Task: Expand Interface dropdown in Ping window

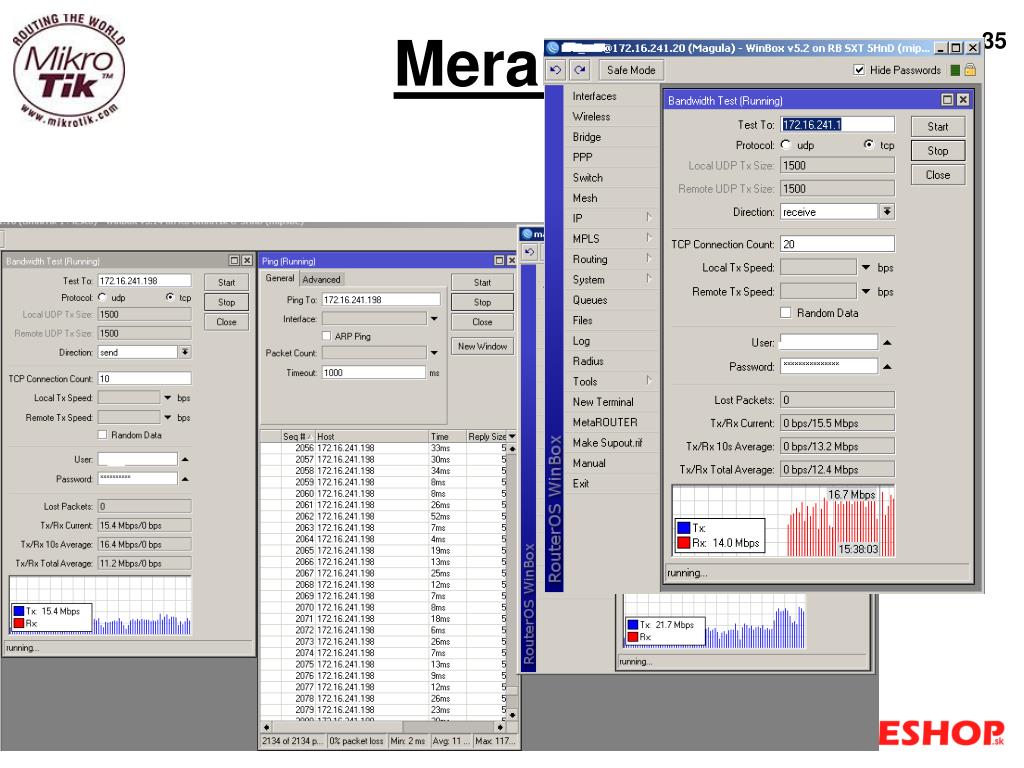Action: [434, 319]
